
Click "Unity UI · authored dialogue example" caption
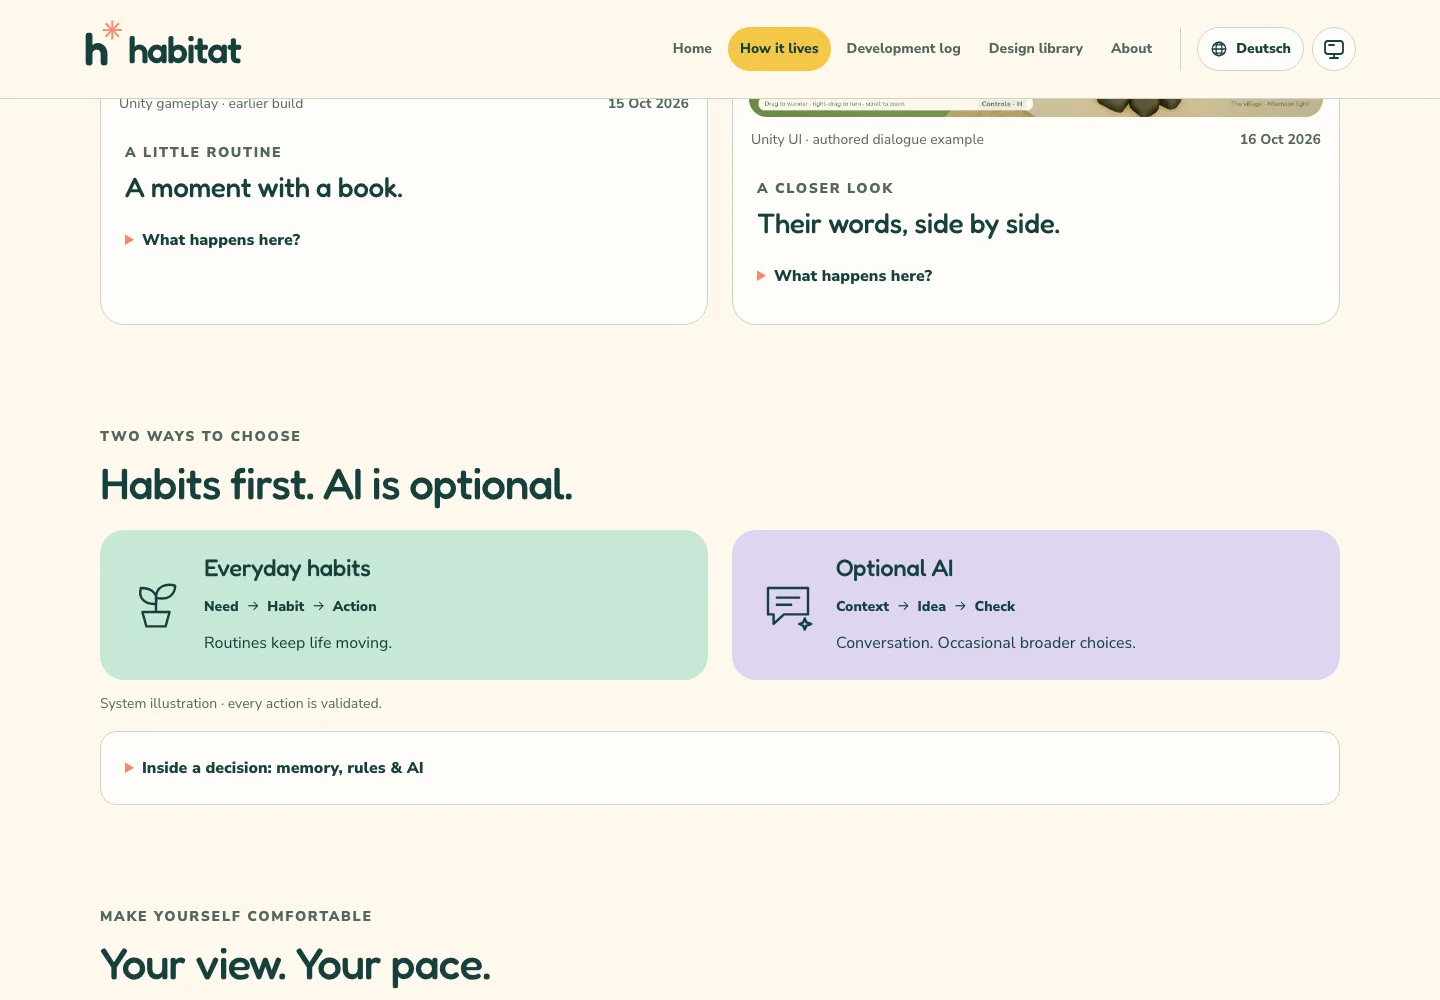(867, 140)
